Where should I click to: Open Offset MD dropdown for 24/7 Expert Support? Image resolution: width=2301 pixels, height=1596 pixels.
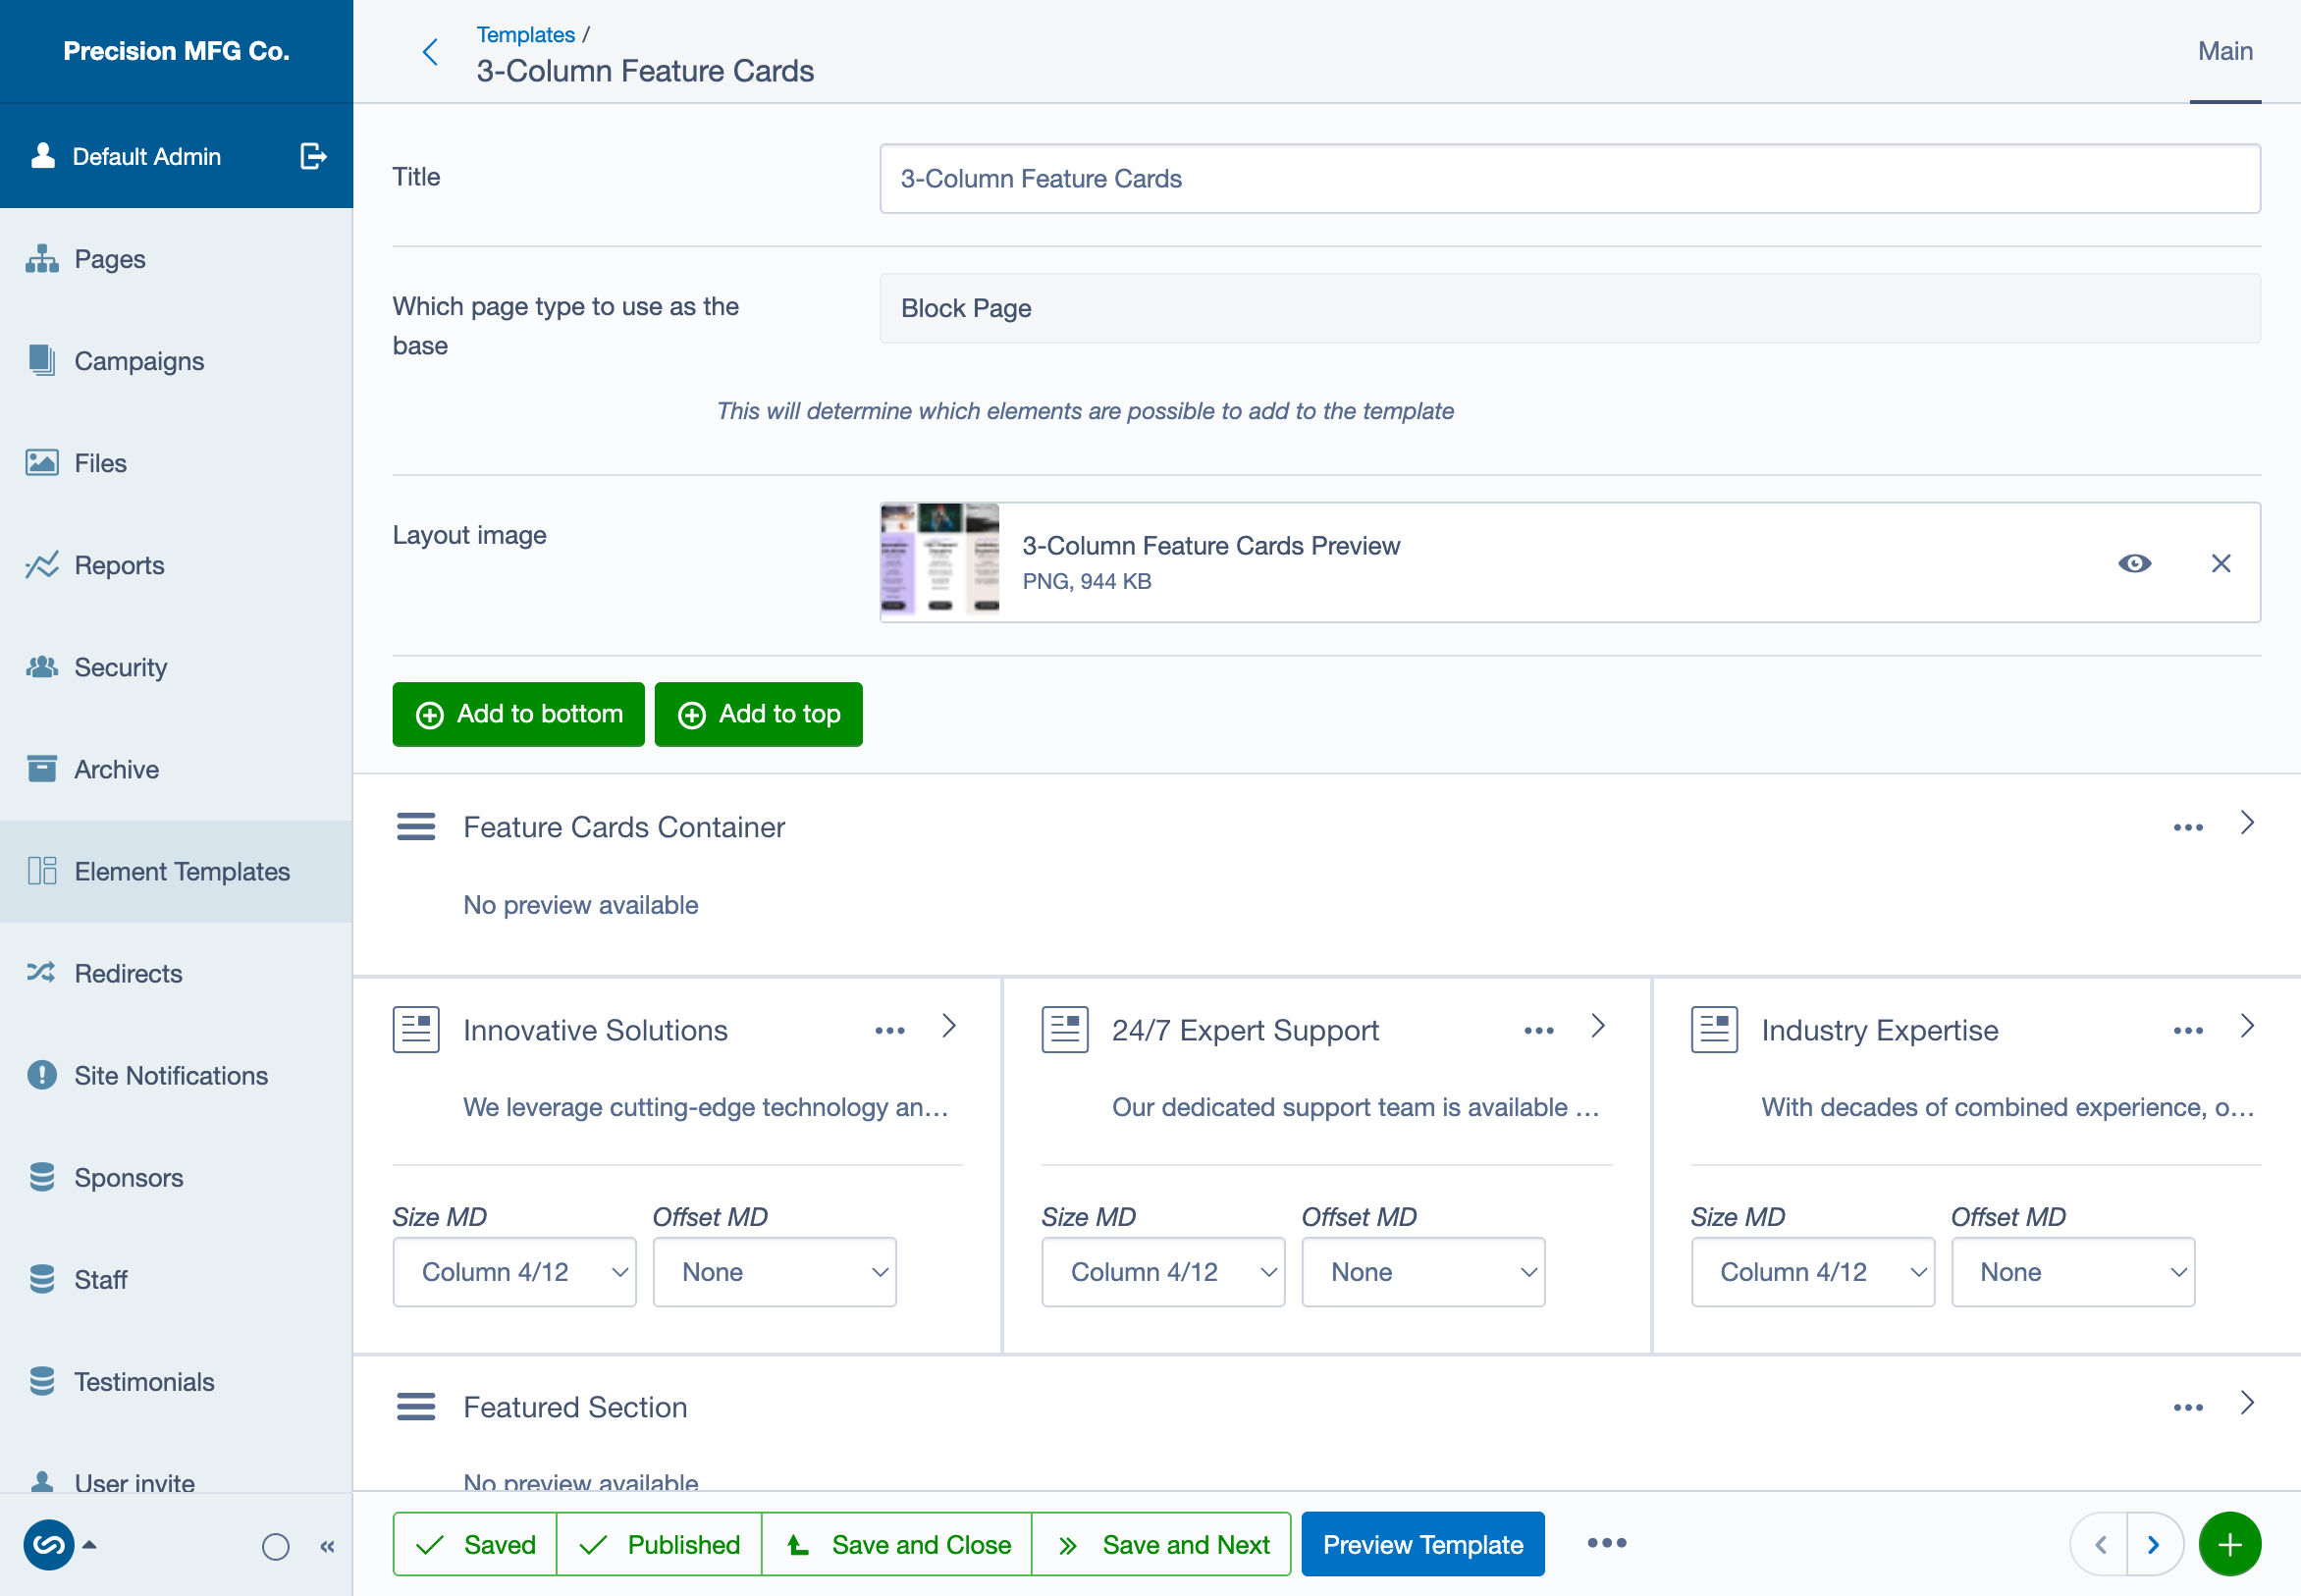1423,1272
